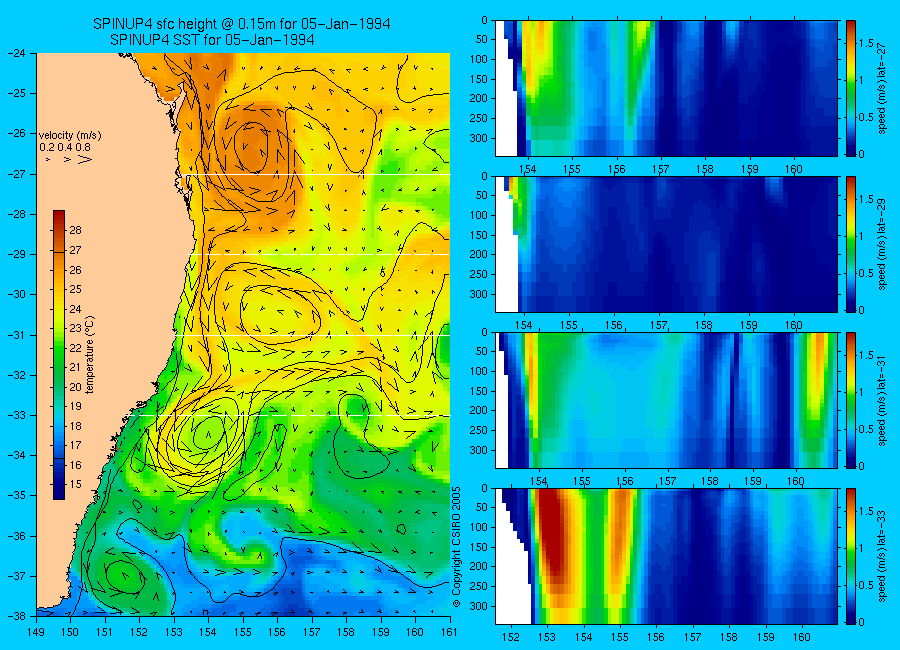Viewport: 900px width, 650px height.
Task: Click the "149" longitude tick under the SST map
Action: click(36, 632)
